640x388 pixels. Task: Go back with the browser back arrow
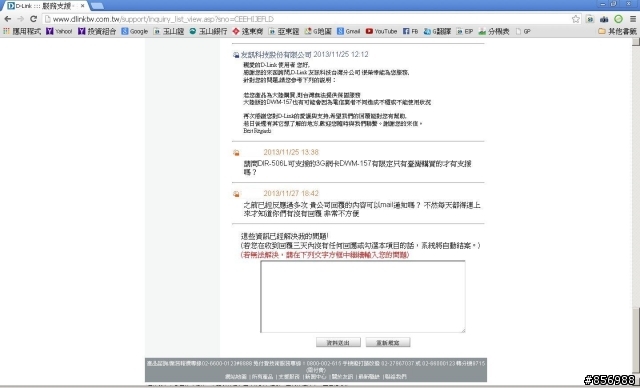[8, 19]
